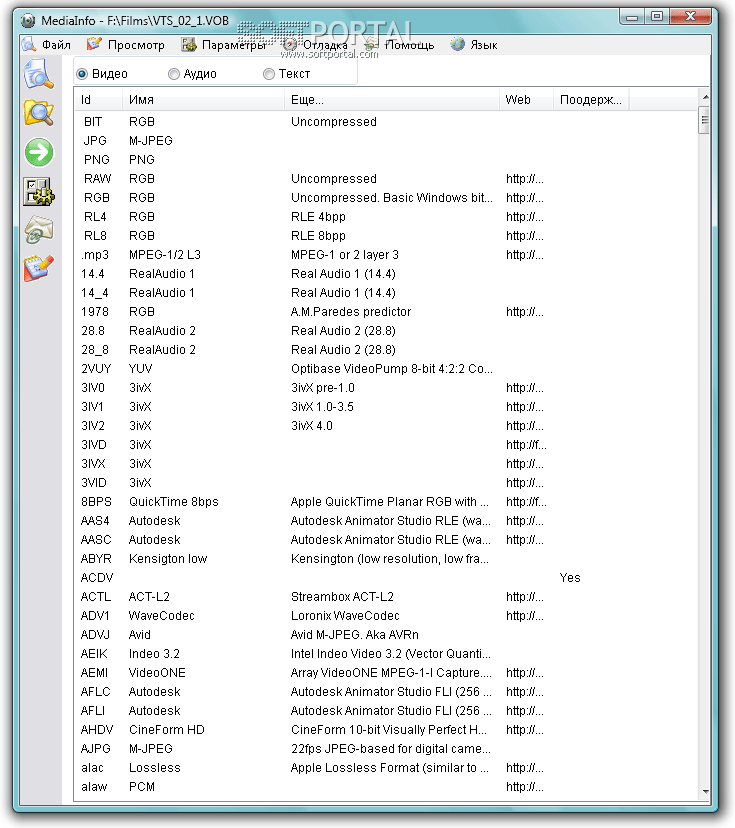The height and width of the screenshot is (828, 735).
Task: Click the Web column header
Action: pos(526,100)
